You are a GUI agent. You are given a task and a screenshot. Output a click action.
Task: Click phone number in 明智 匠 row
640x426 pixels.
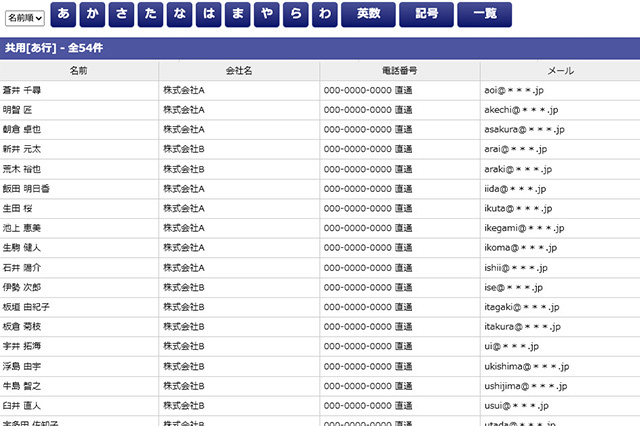[x=368, y=110]
